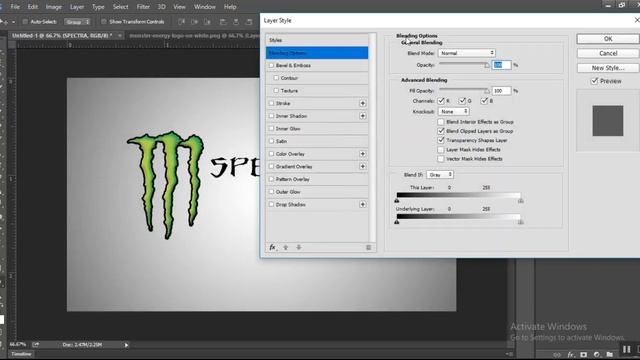The width and height of the screenshot is (640, 360).
Task: Click the align bottom edges icon
Action: (208, 22)
